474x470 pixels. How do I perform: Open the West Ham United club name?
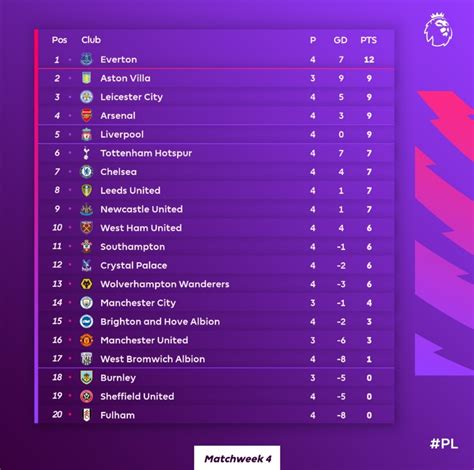point(141,228)
